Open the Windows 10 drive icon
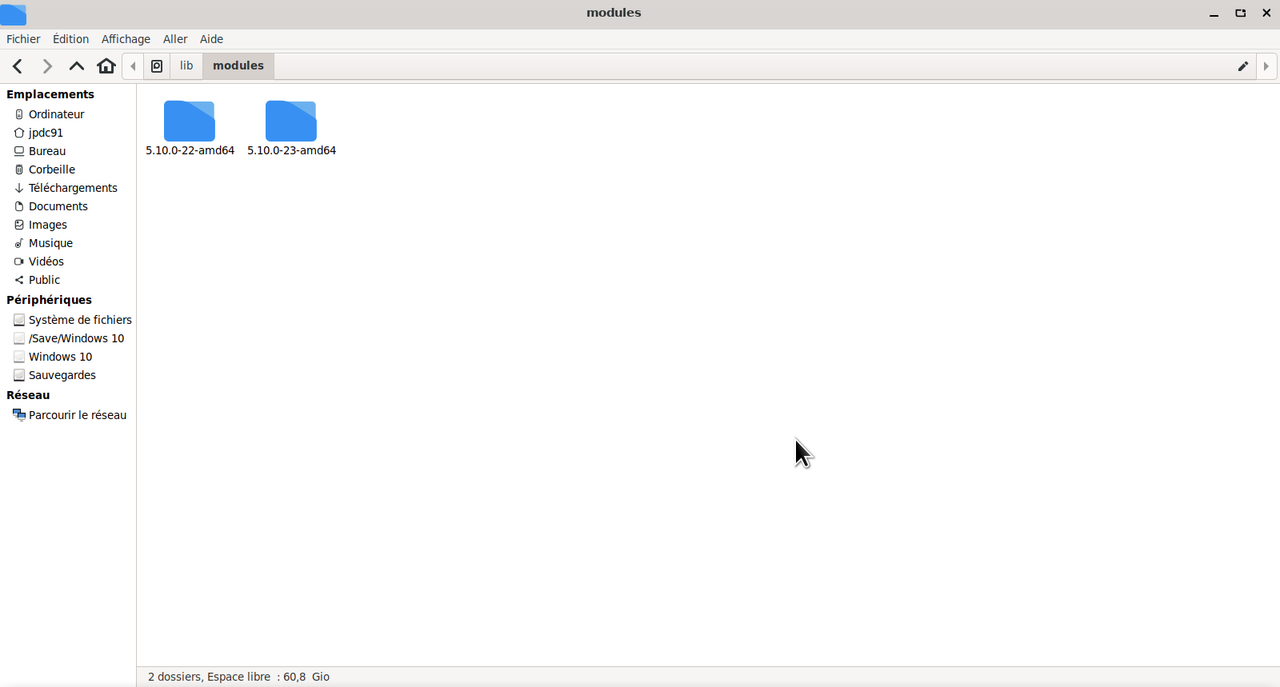This screenshot has height=687, width=1280. point(19,357)
